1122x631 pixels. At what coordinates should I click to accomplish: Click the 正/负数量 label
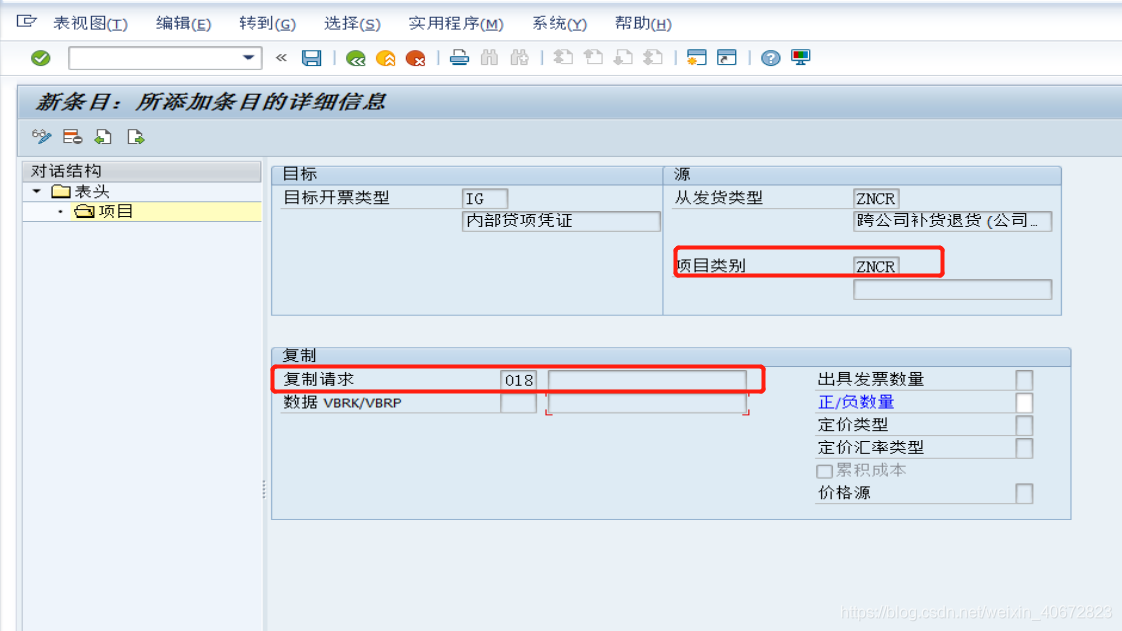(856, 402)
